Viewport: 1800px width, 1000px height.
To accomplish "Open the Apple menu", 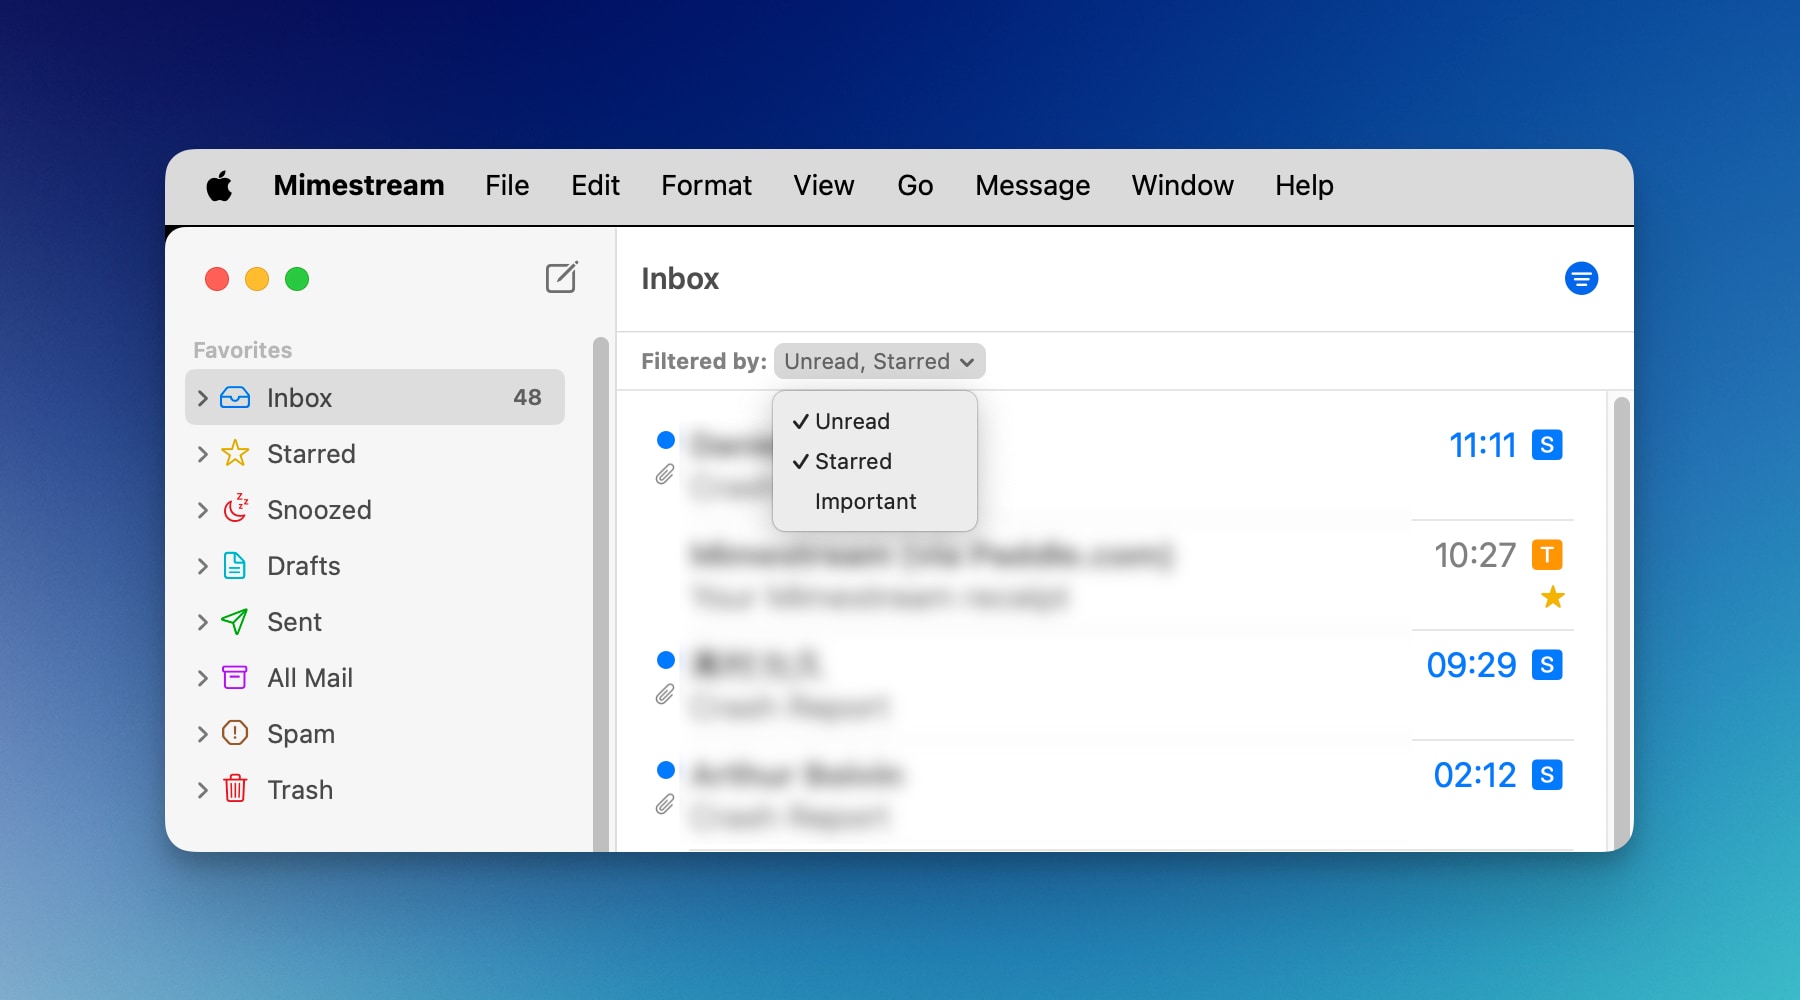I will tap(219, 185).
